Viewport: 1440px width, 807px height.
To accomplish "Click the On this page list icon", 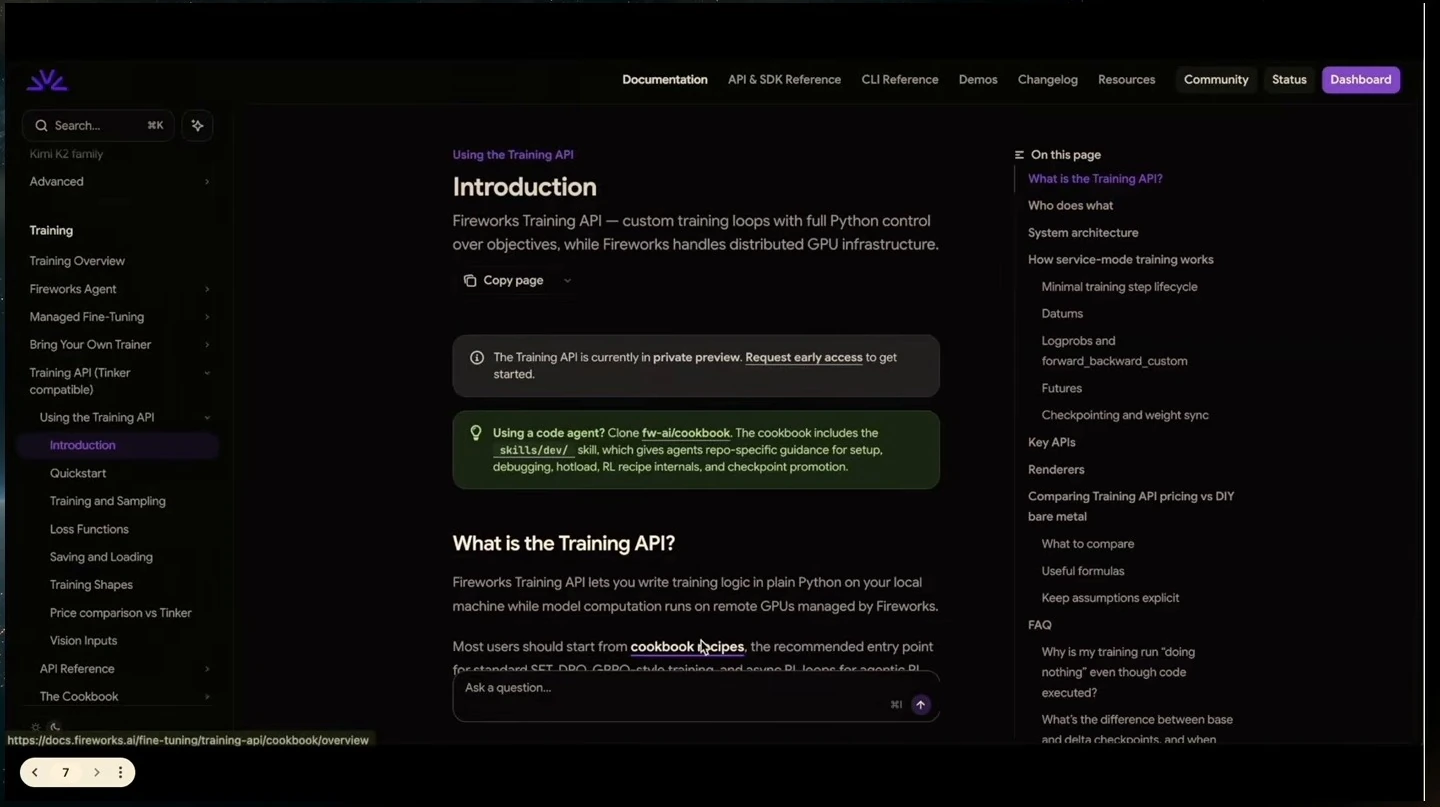I will [x=1020, y=155].
